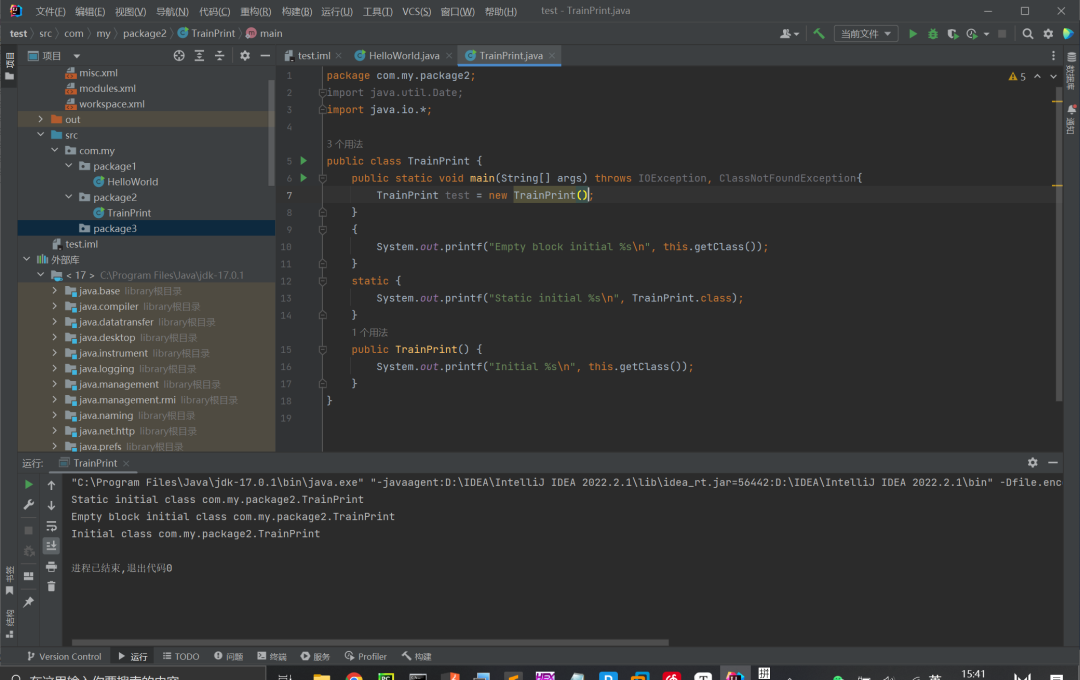The image size is (1080, 680).
Task: Select opened file locator in Project panel
Action: point(179,56)
